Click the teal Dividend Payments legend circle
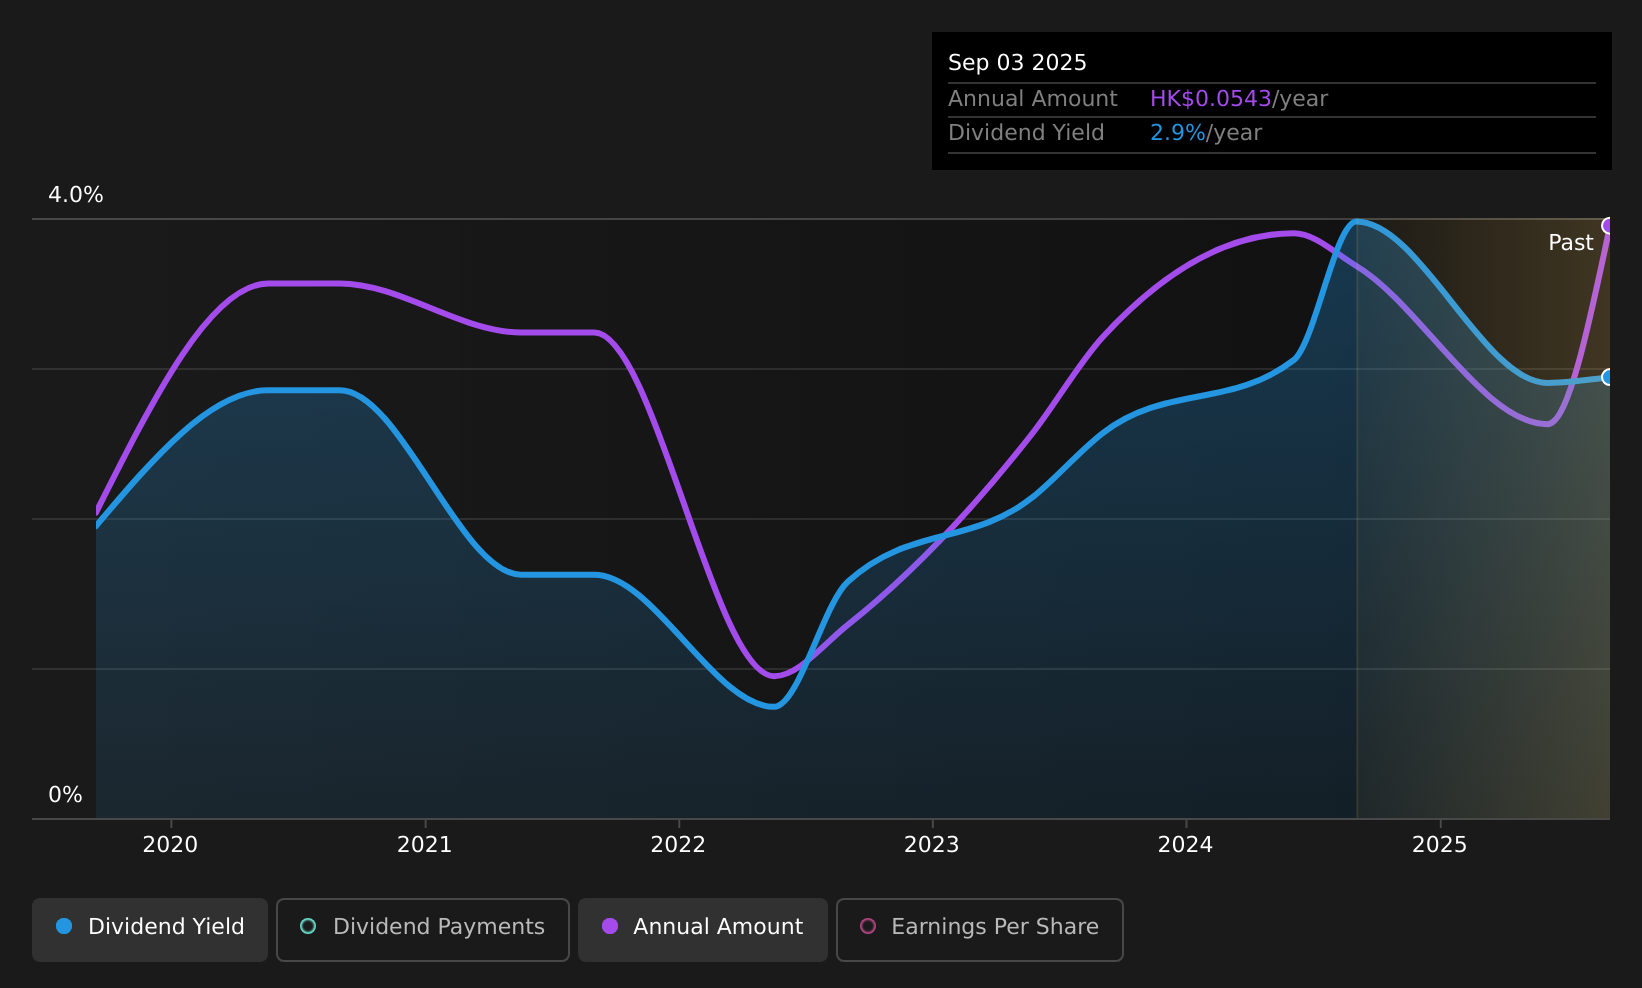Image resolution: width=1642 pixels, height=988 pixels. point(308,926)
